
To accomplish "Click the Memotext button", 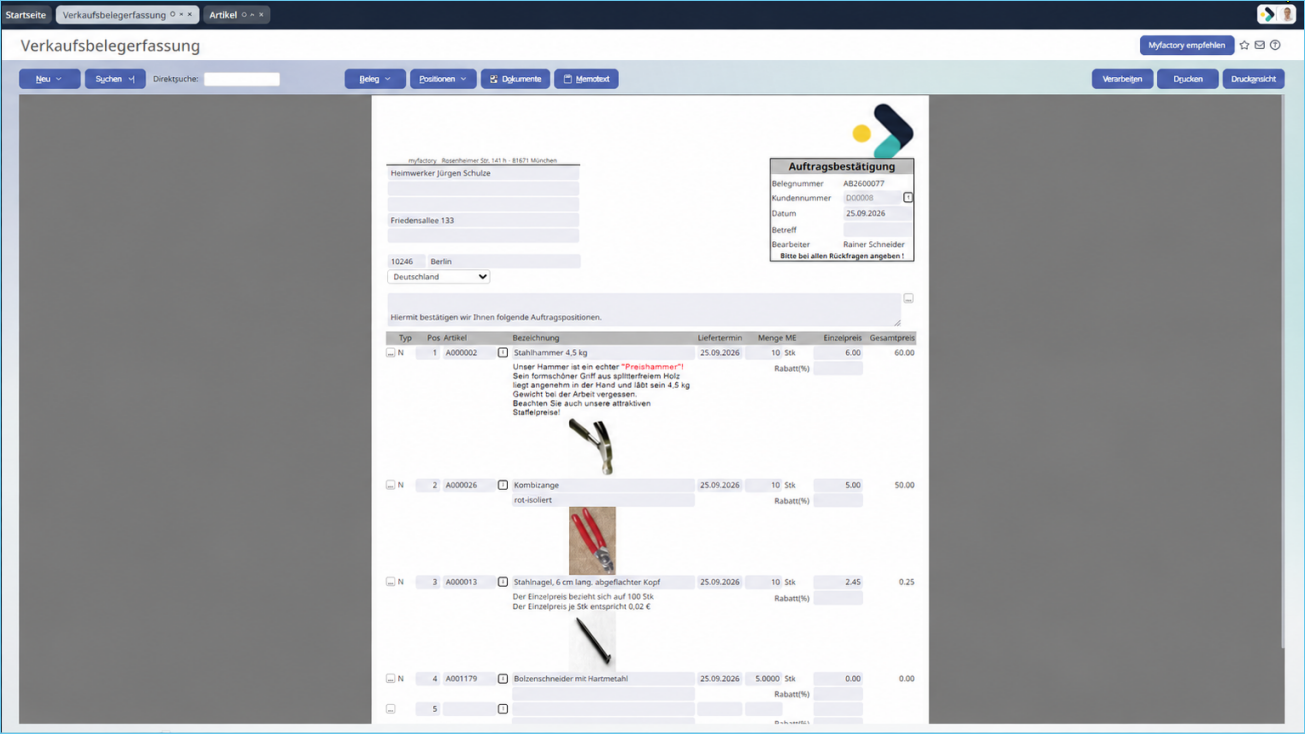I will pyautogui.click(x=586, y=79).
